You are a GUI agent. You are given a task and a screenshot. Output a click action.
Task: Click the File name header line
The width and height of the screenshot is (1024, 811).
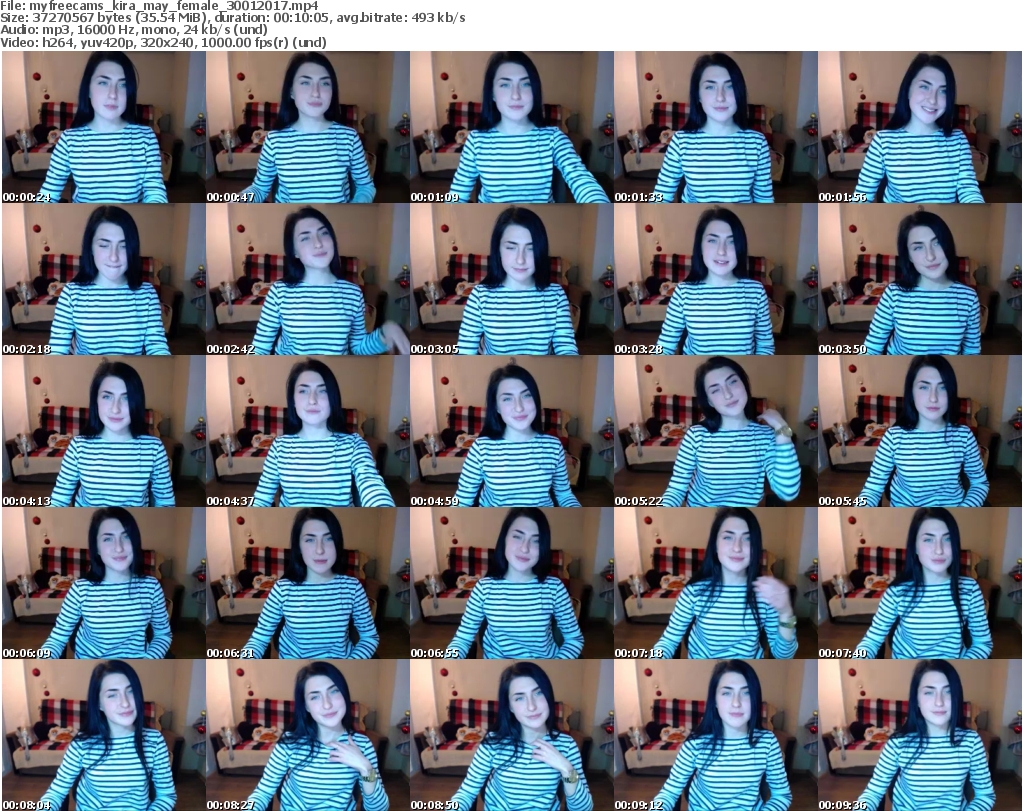coord(159,6)
